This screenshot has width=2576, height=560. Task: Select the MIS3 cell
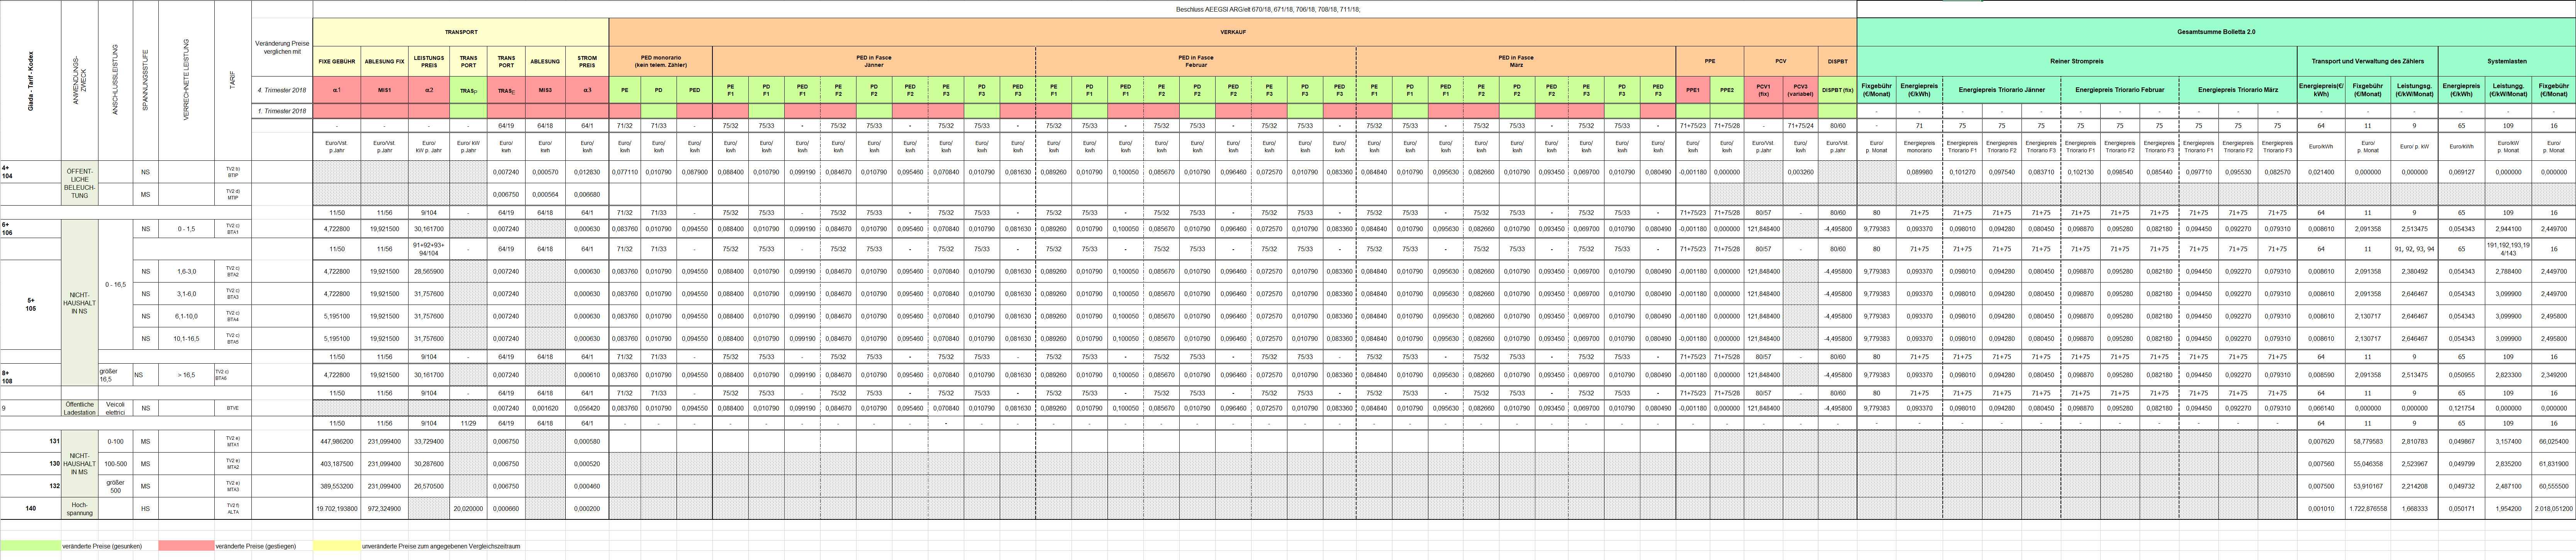pyautogui.click(x=545, y=90)
